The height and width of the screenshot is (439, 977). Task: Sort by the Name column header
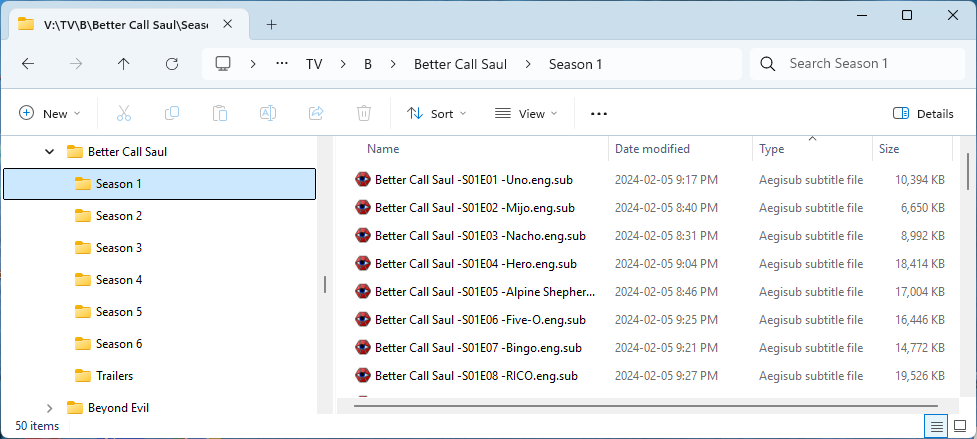[383, 149]
